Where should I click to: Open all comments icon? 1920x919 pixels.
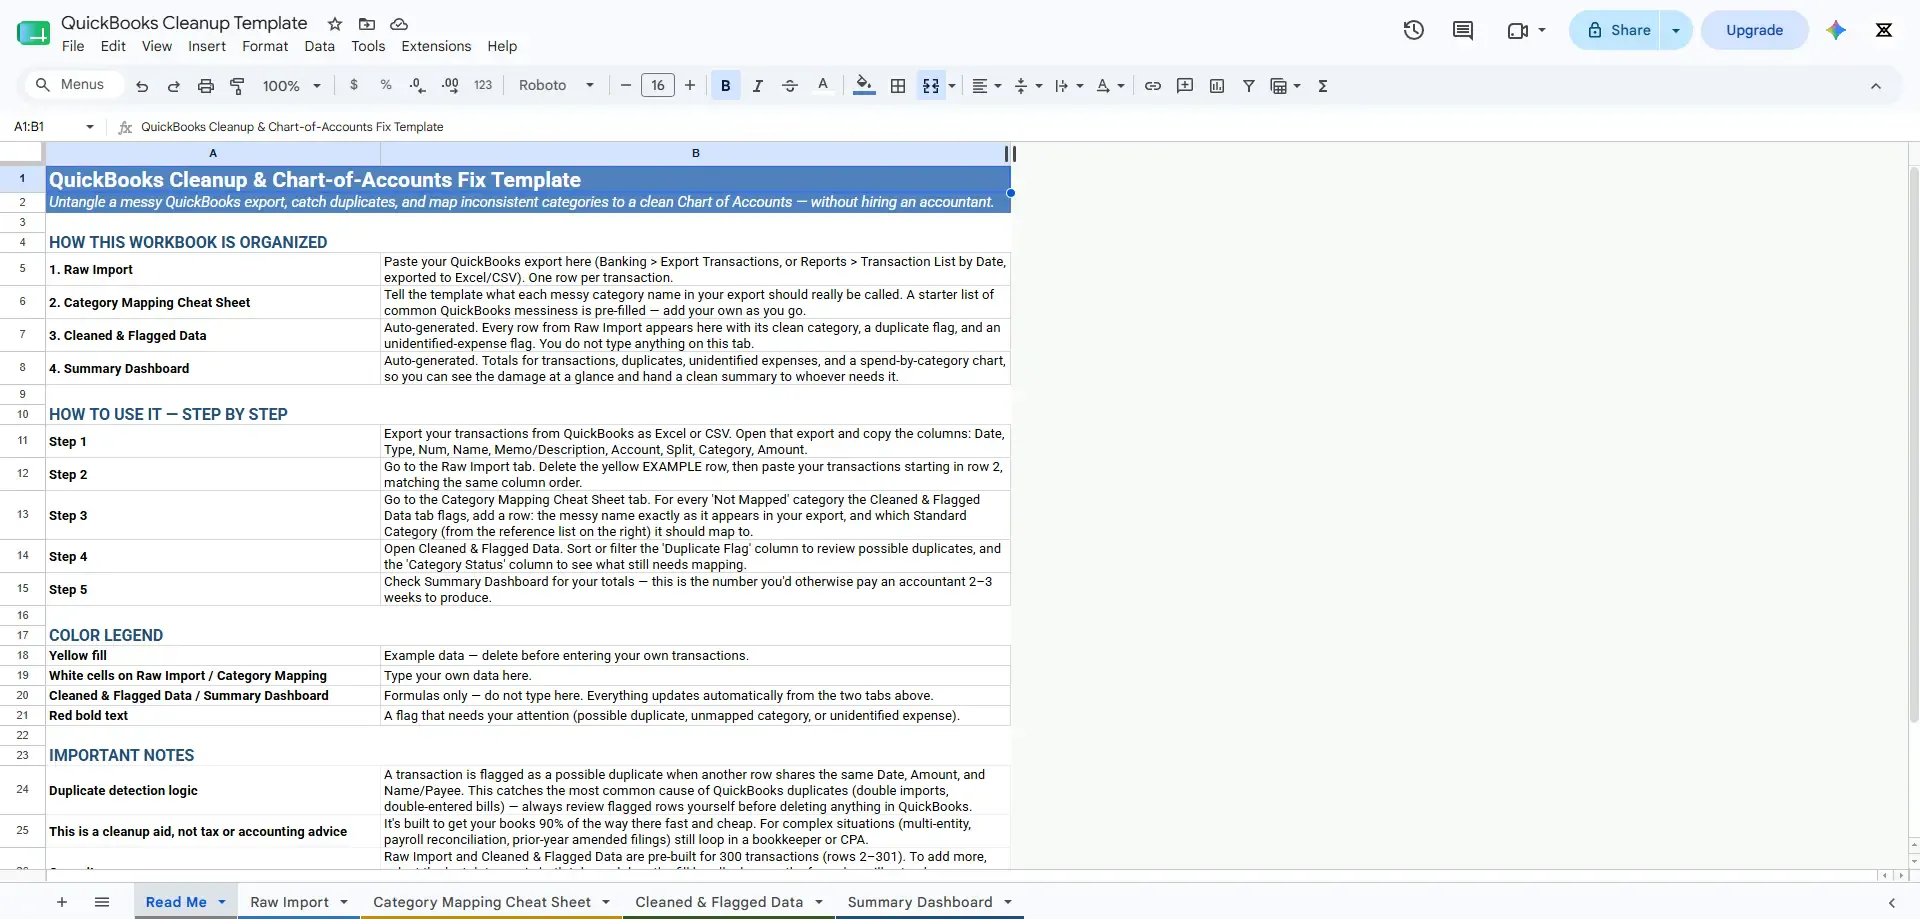point(1463,30)
